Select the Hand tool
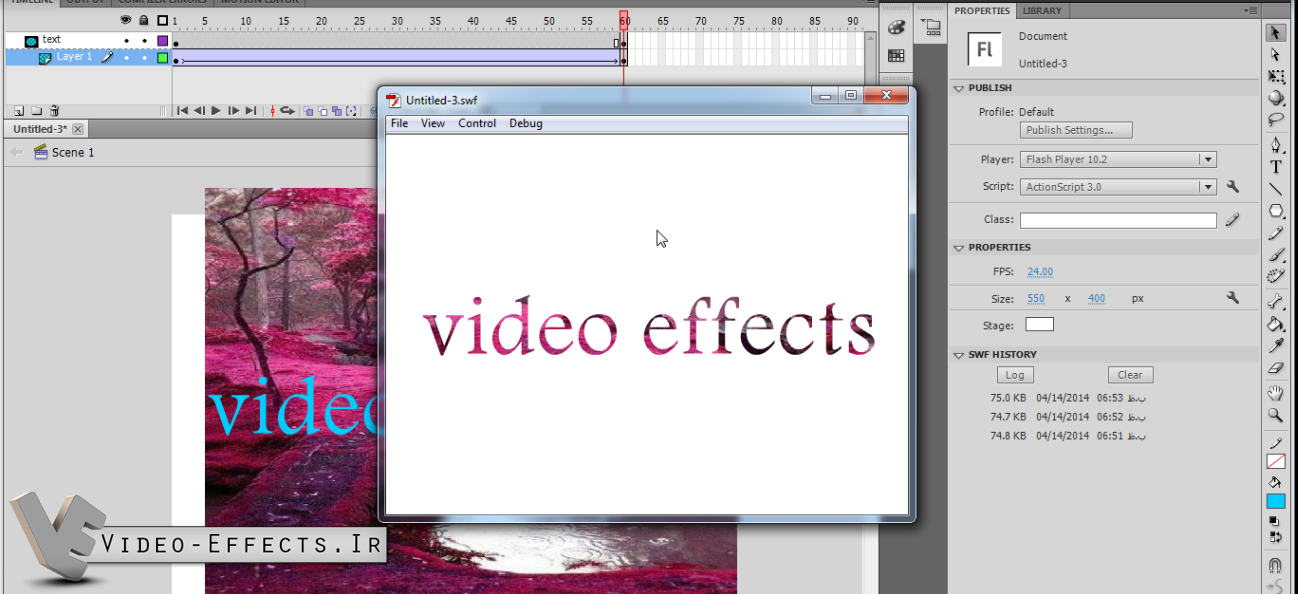The image size is (1298, 594). point(1276,393)
